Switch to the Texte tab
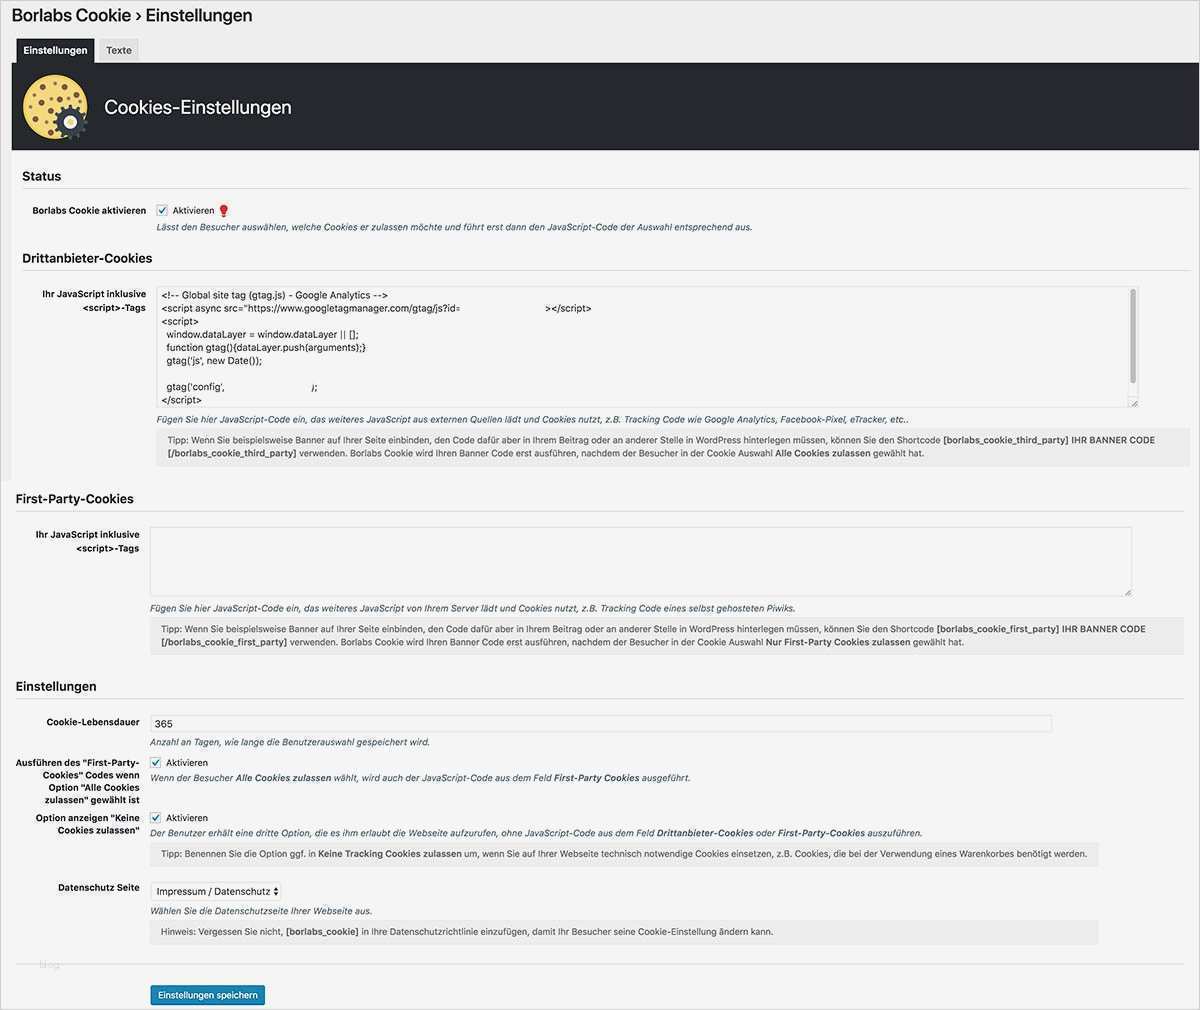This screenshot has width=1200, height=1010. [119, 50]
